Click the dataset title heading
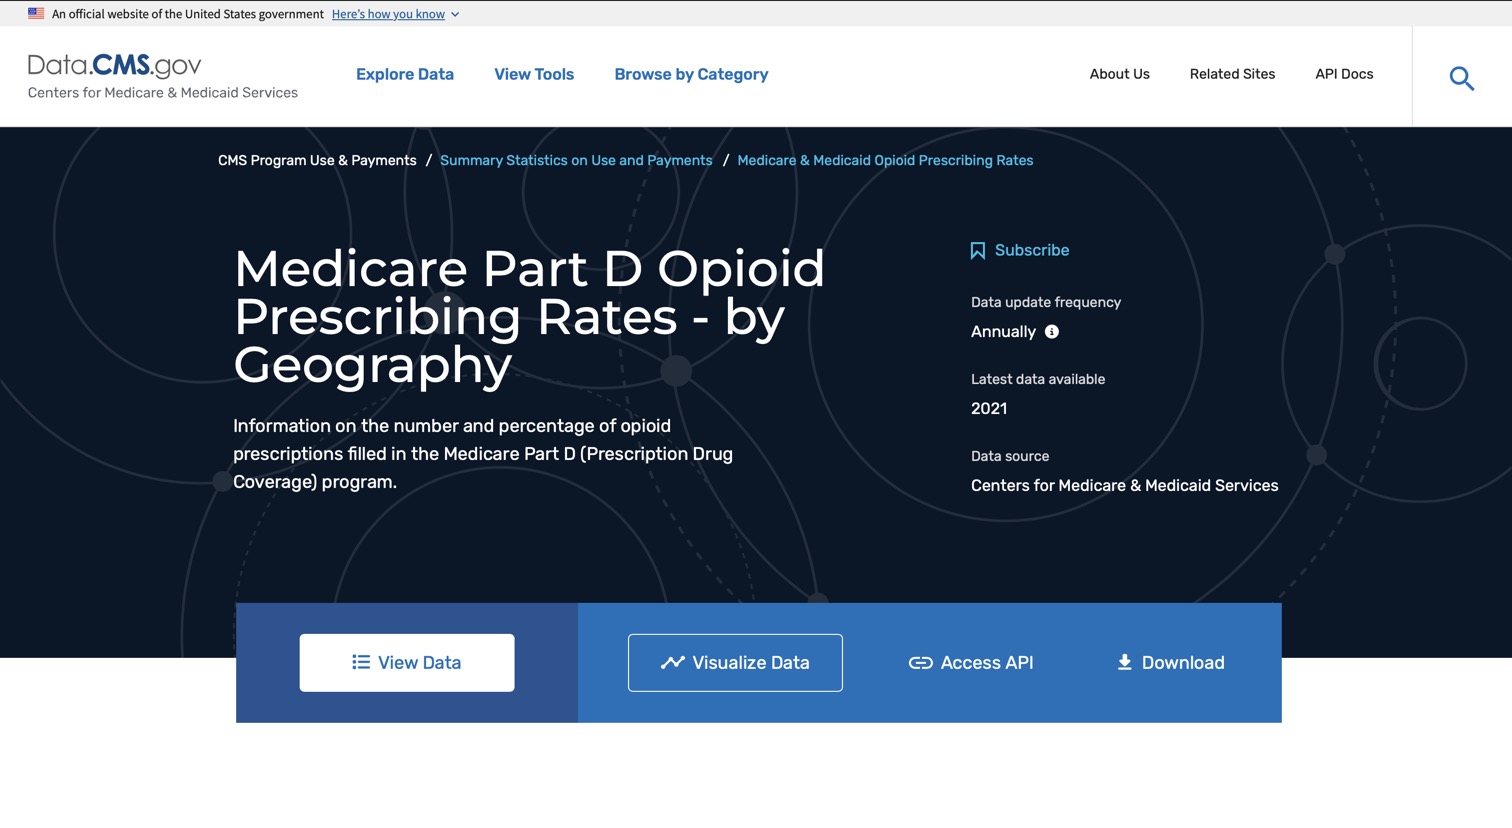 [529, 316]
